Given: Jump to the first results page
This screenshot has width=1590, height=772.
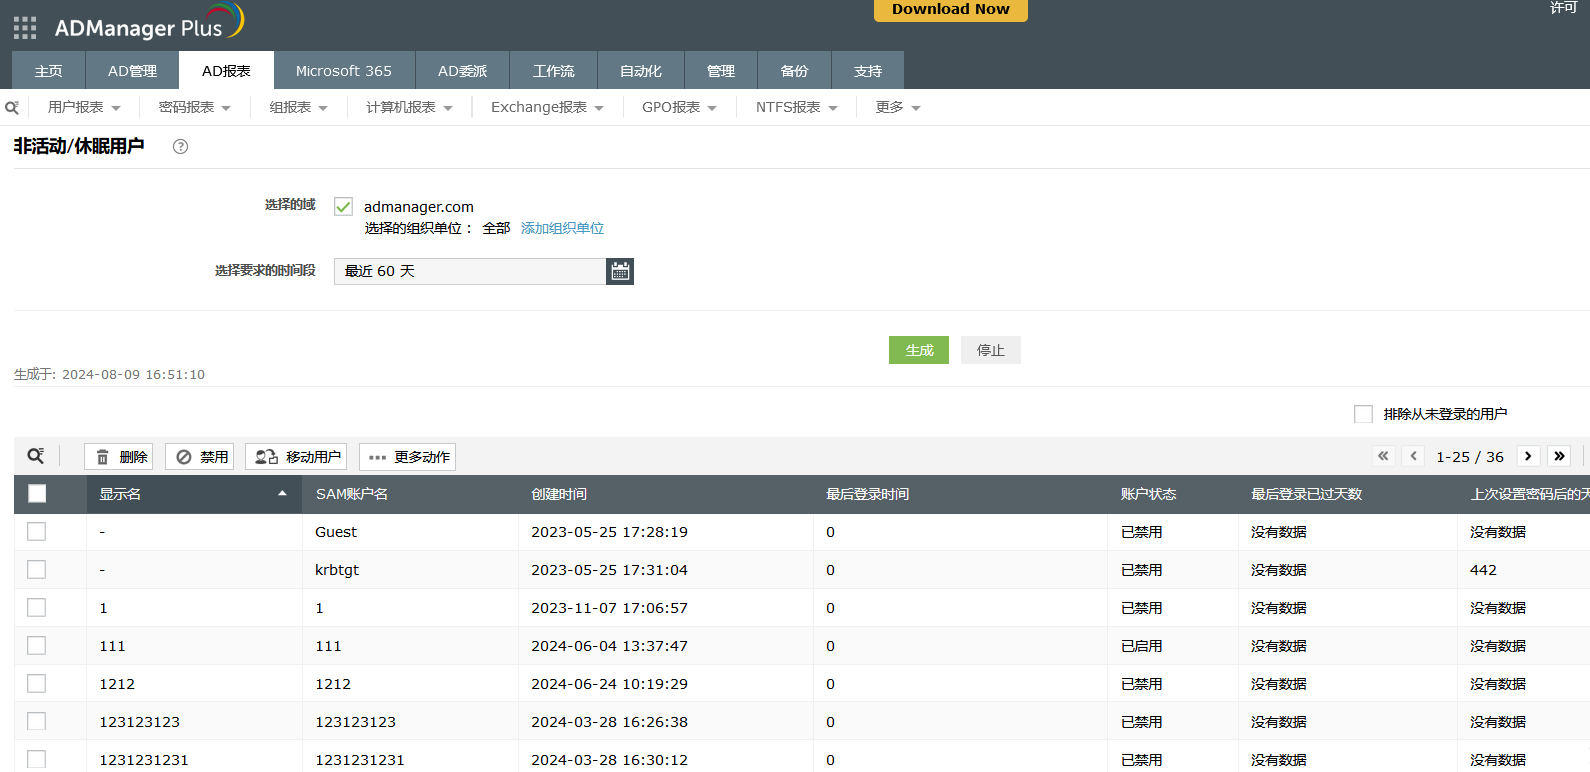Looking at the screenshot, I should (x=1383, y=456).
